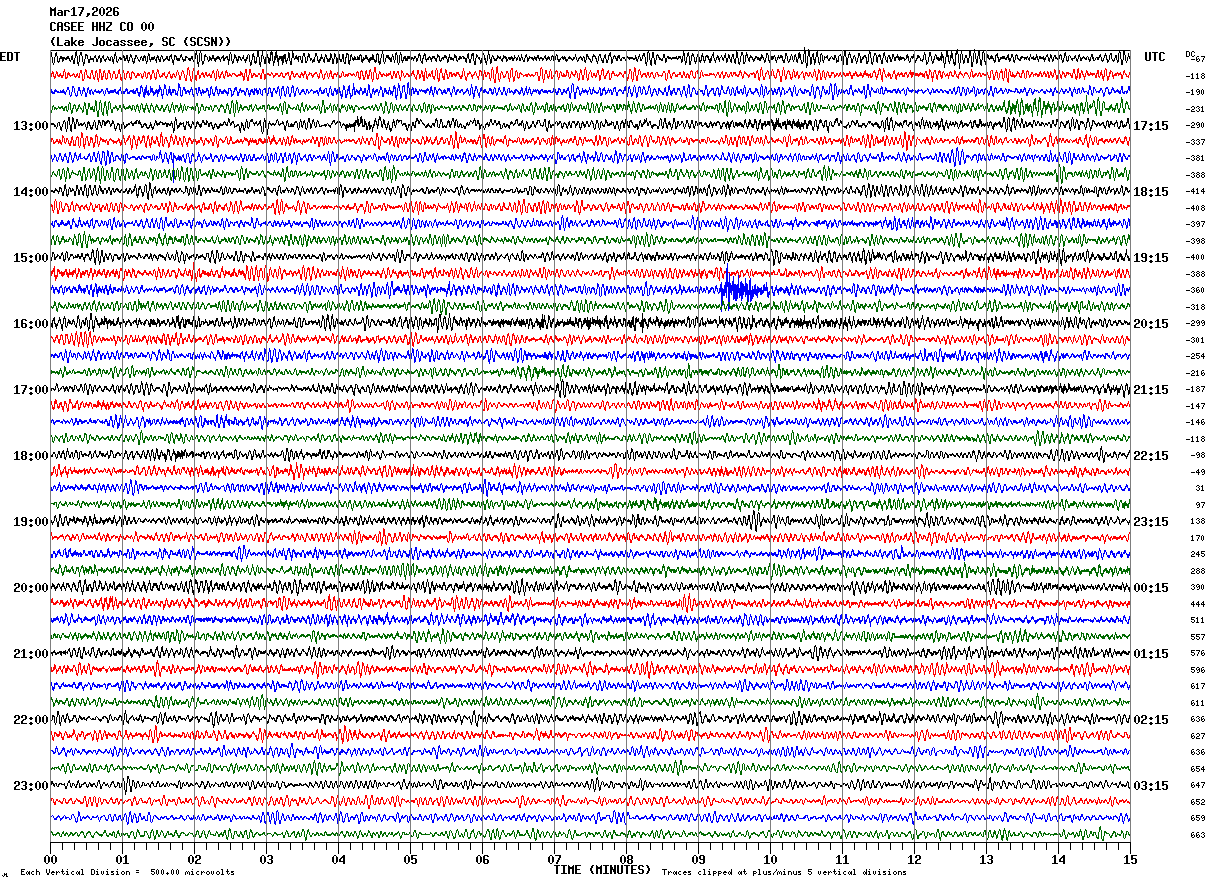
Task: Click the 19:15 UTC time label
Action: click(x=1151, y=258)
